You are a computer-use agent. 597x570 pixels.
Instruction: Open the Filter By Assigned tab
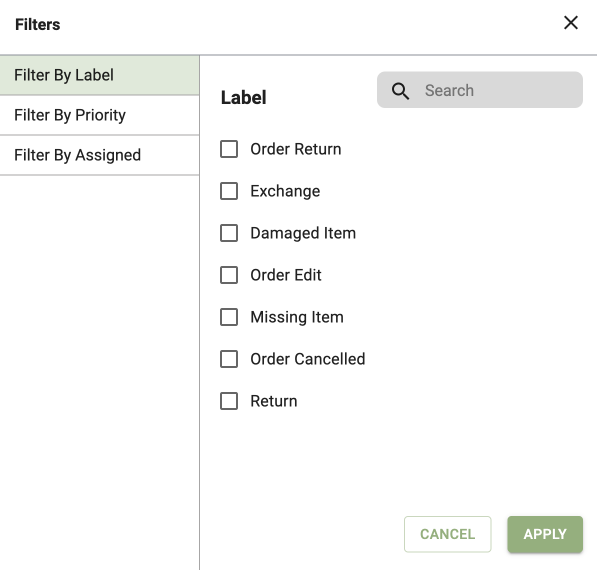(x=99, y=155)
